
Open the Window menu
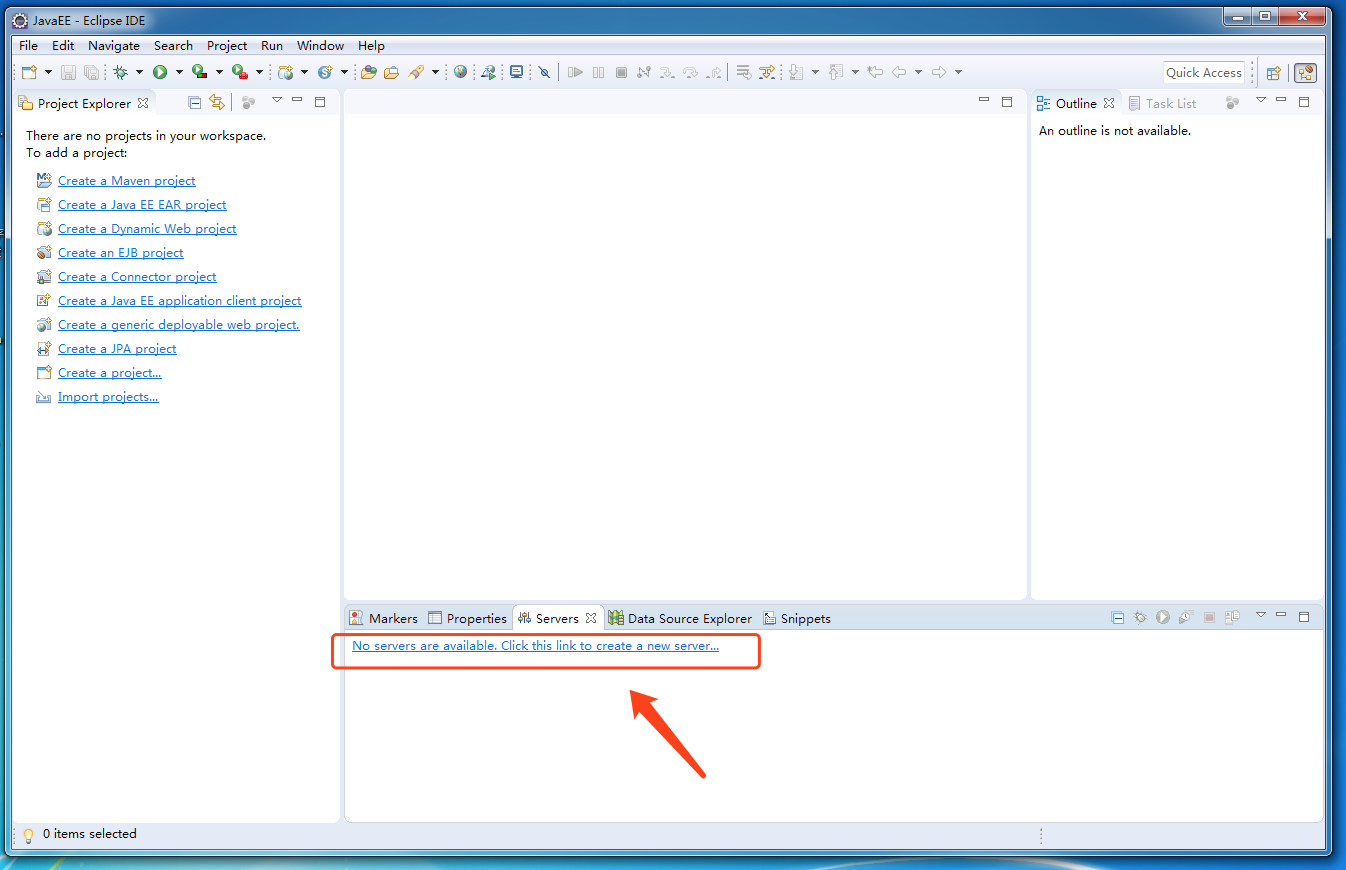(320, 45)
